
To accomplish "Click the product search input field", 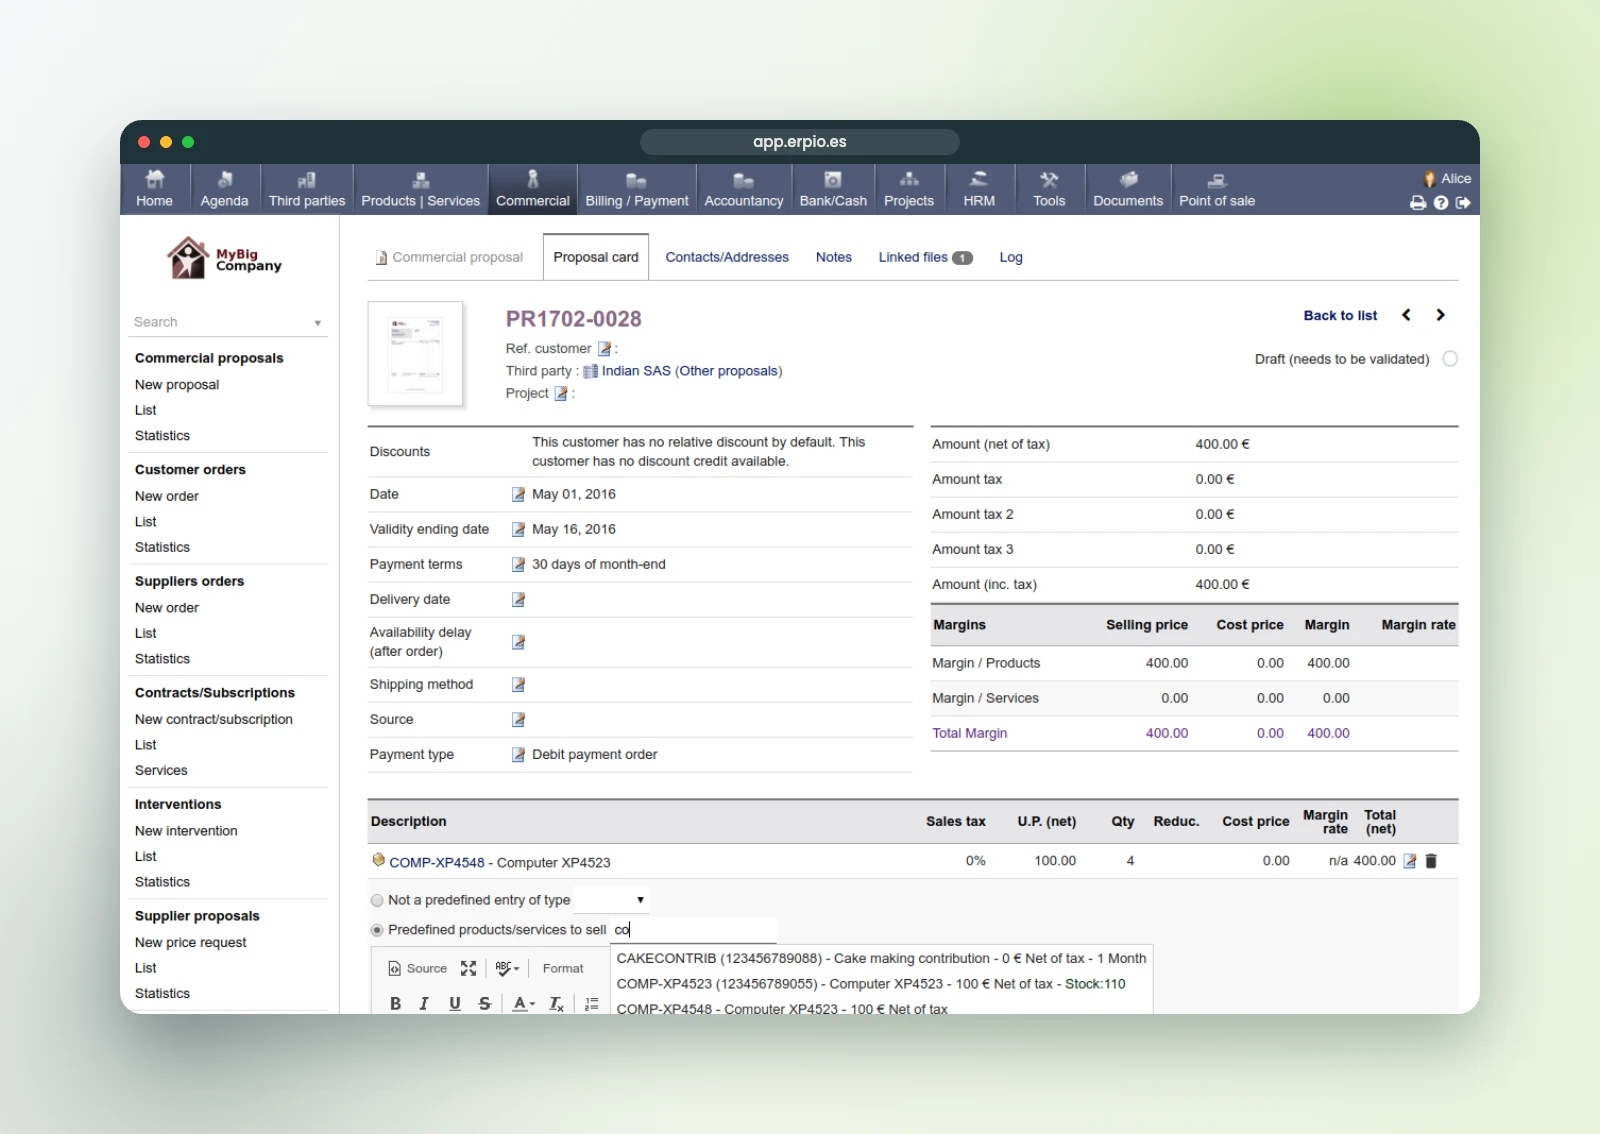I will 693,930.
